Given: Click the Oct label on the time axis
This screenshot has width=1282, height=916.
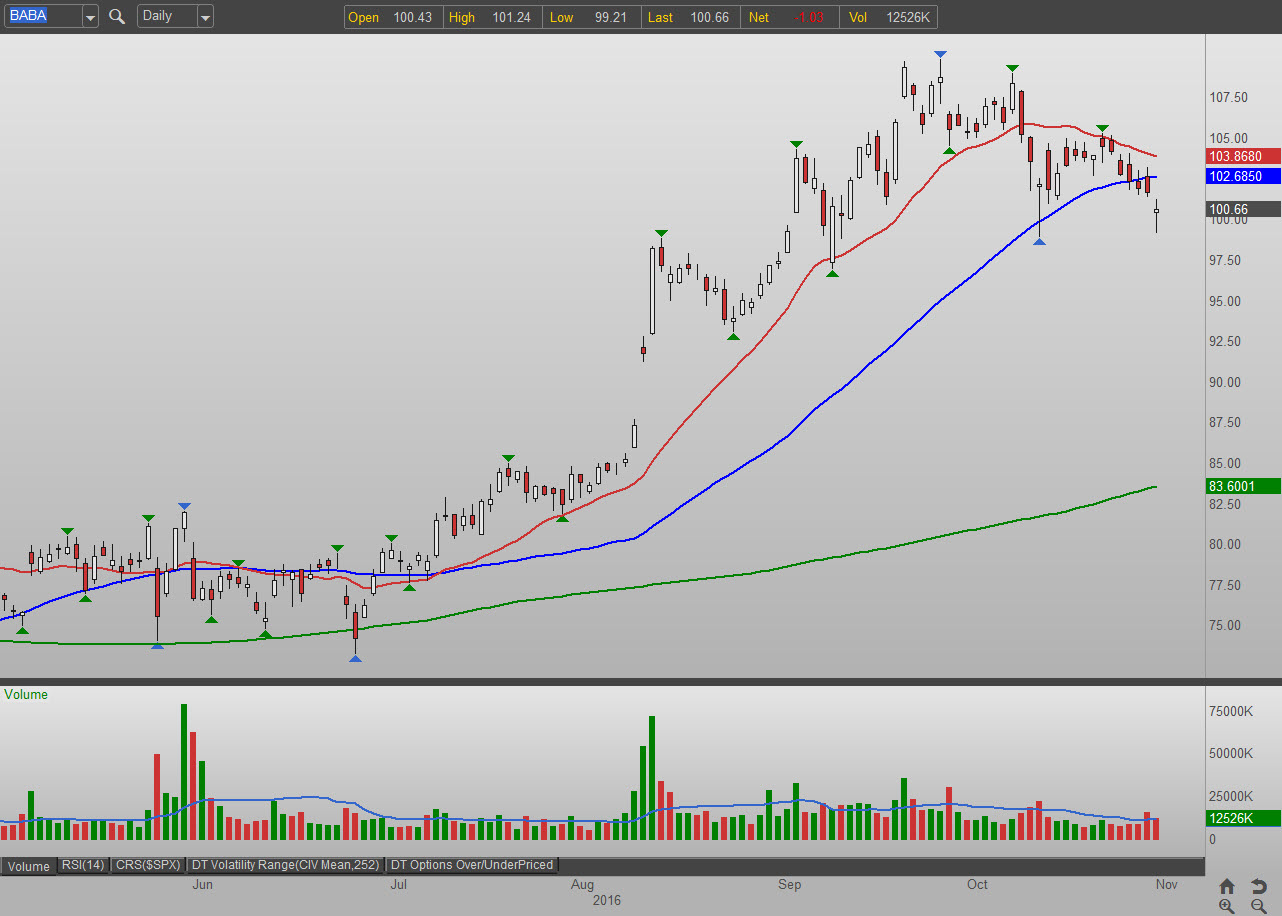Looking at the screenshot, I should 977,885.
